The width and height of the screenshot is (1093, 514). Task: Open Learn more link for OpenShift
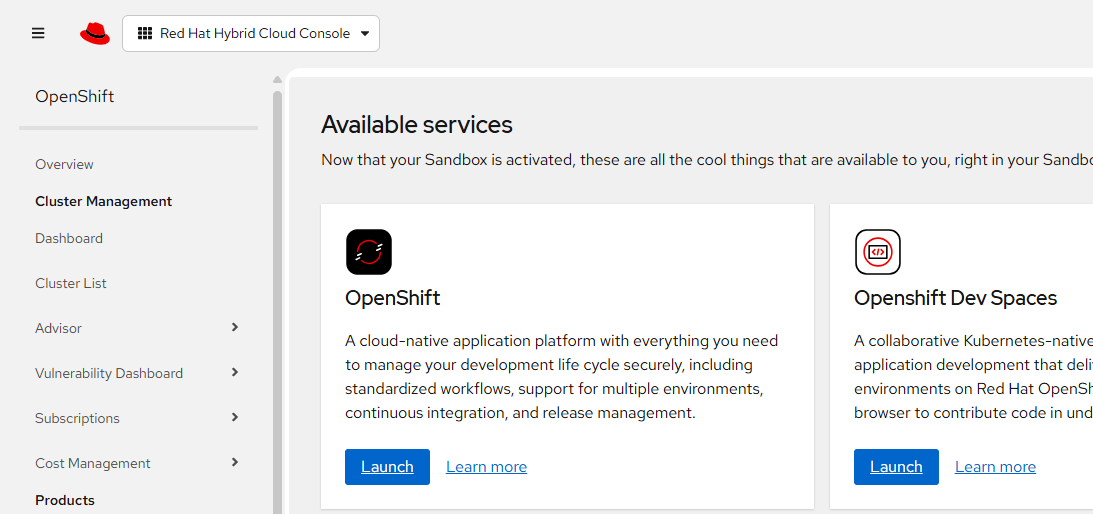tap(486, 467)
